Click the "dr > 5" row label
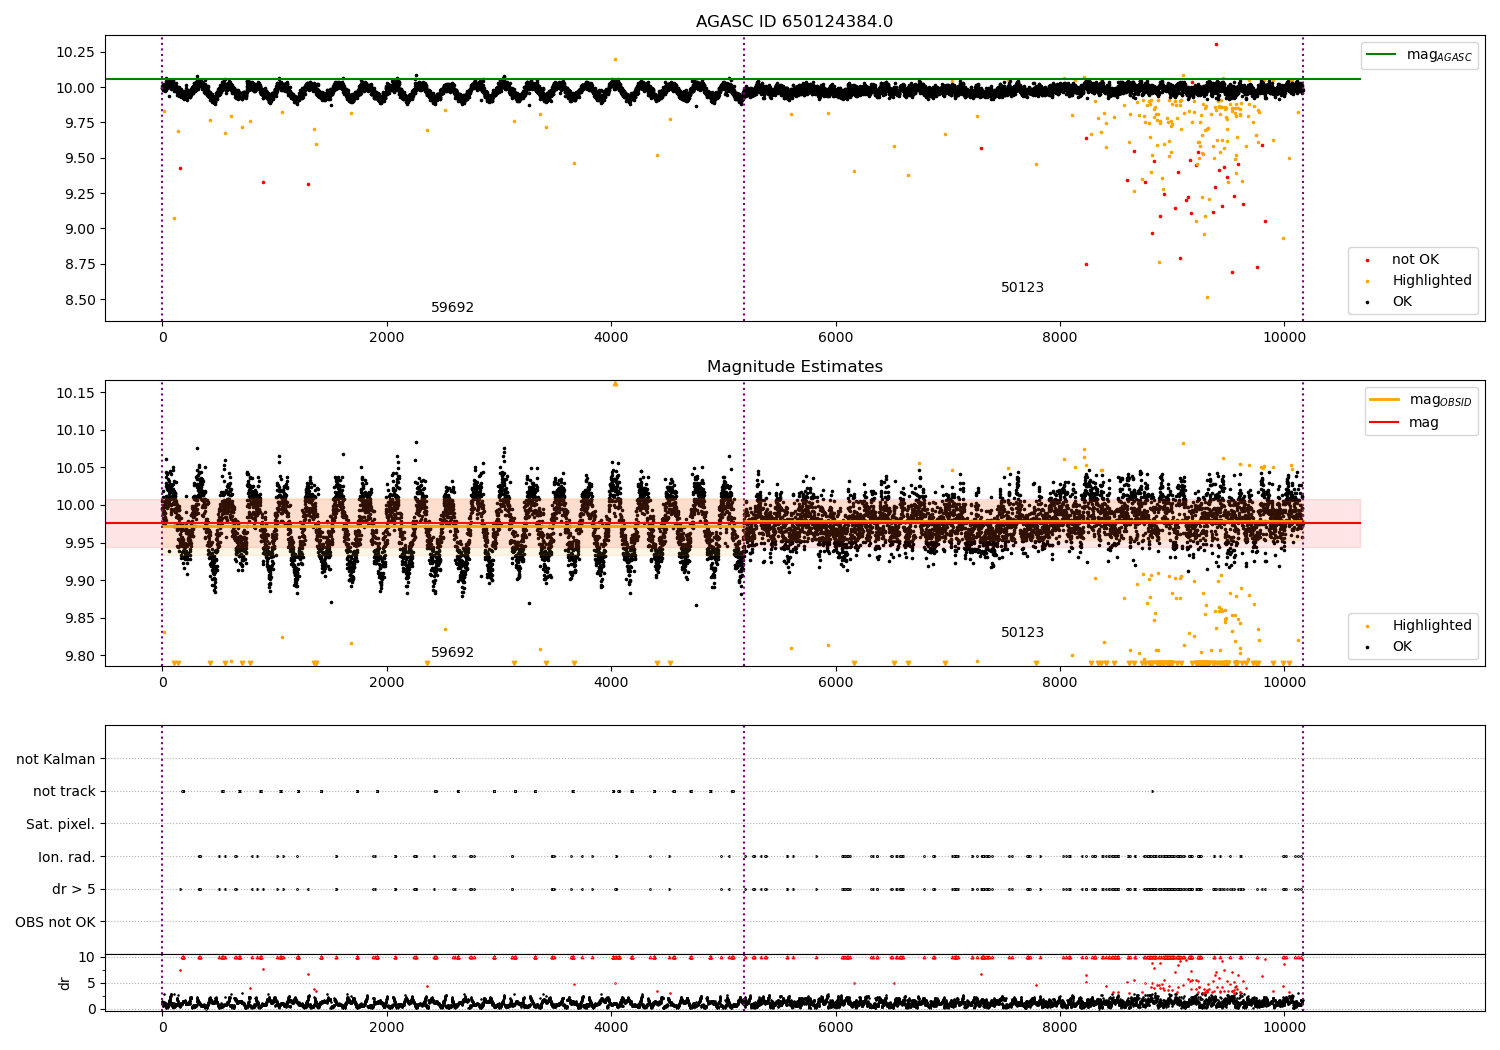The height and width of the screenshot is (1050, 1500). click(x=74, y=890)
